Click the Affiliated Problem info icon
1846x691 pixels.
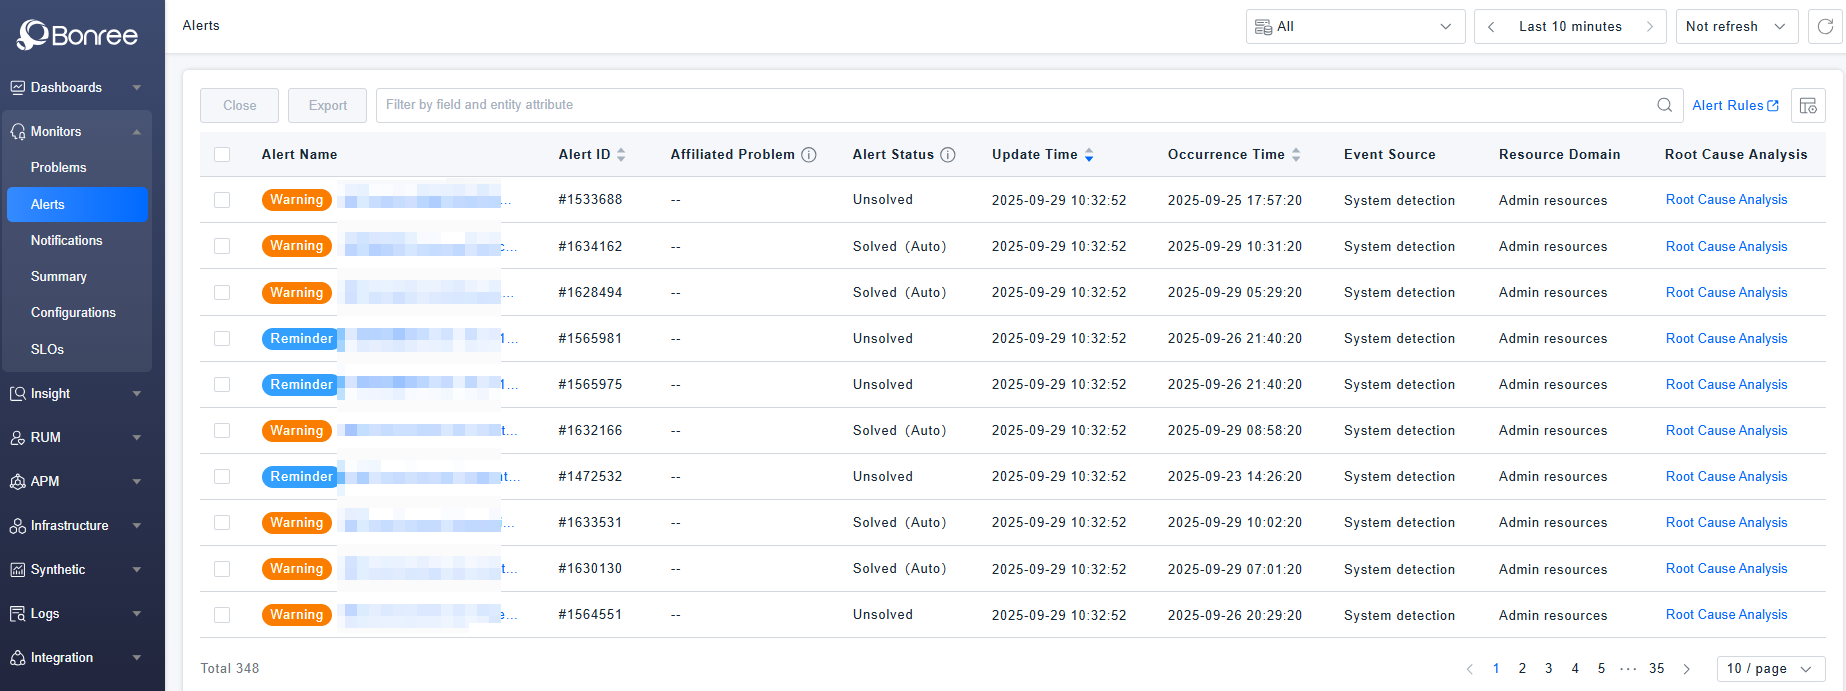[809, 155]
